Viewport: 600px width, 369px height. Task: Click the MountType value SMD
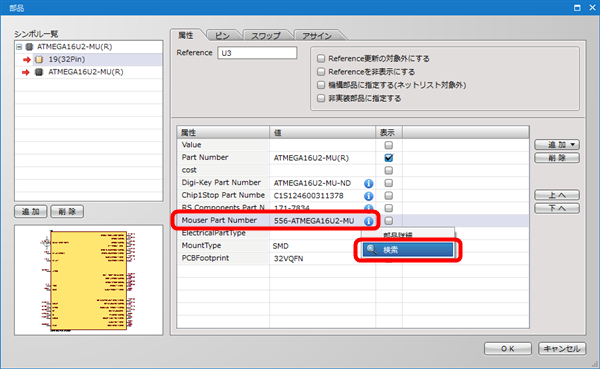click(x=280, y=246)
